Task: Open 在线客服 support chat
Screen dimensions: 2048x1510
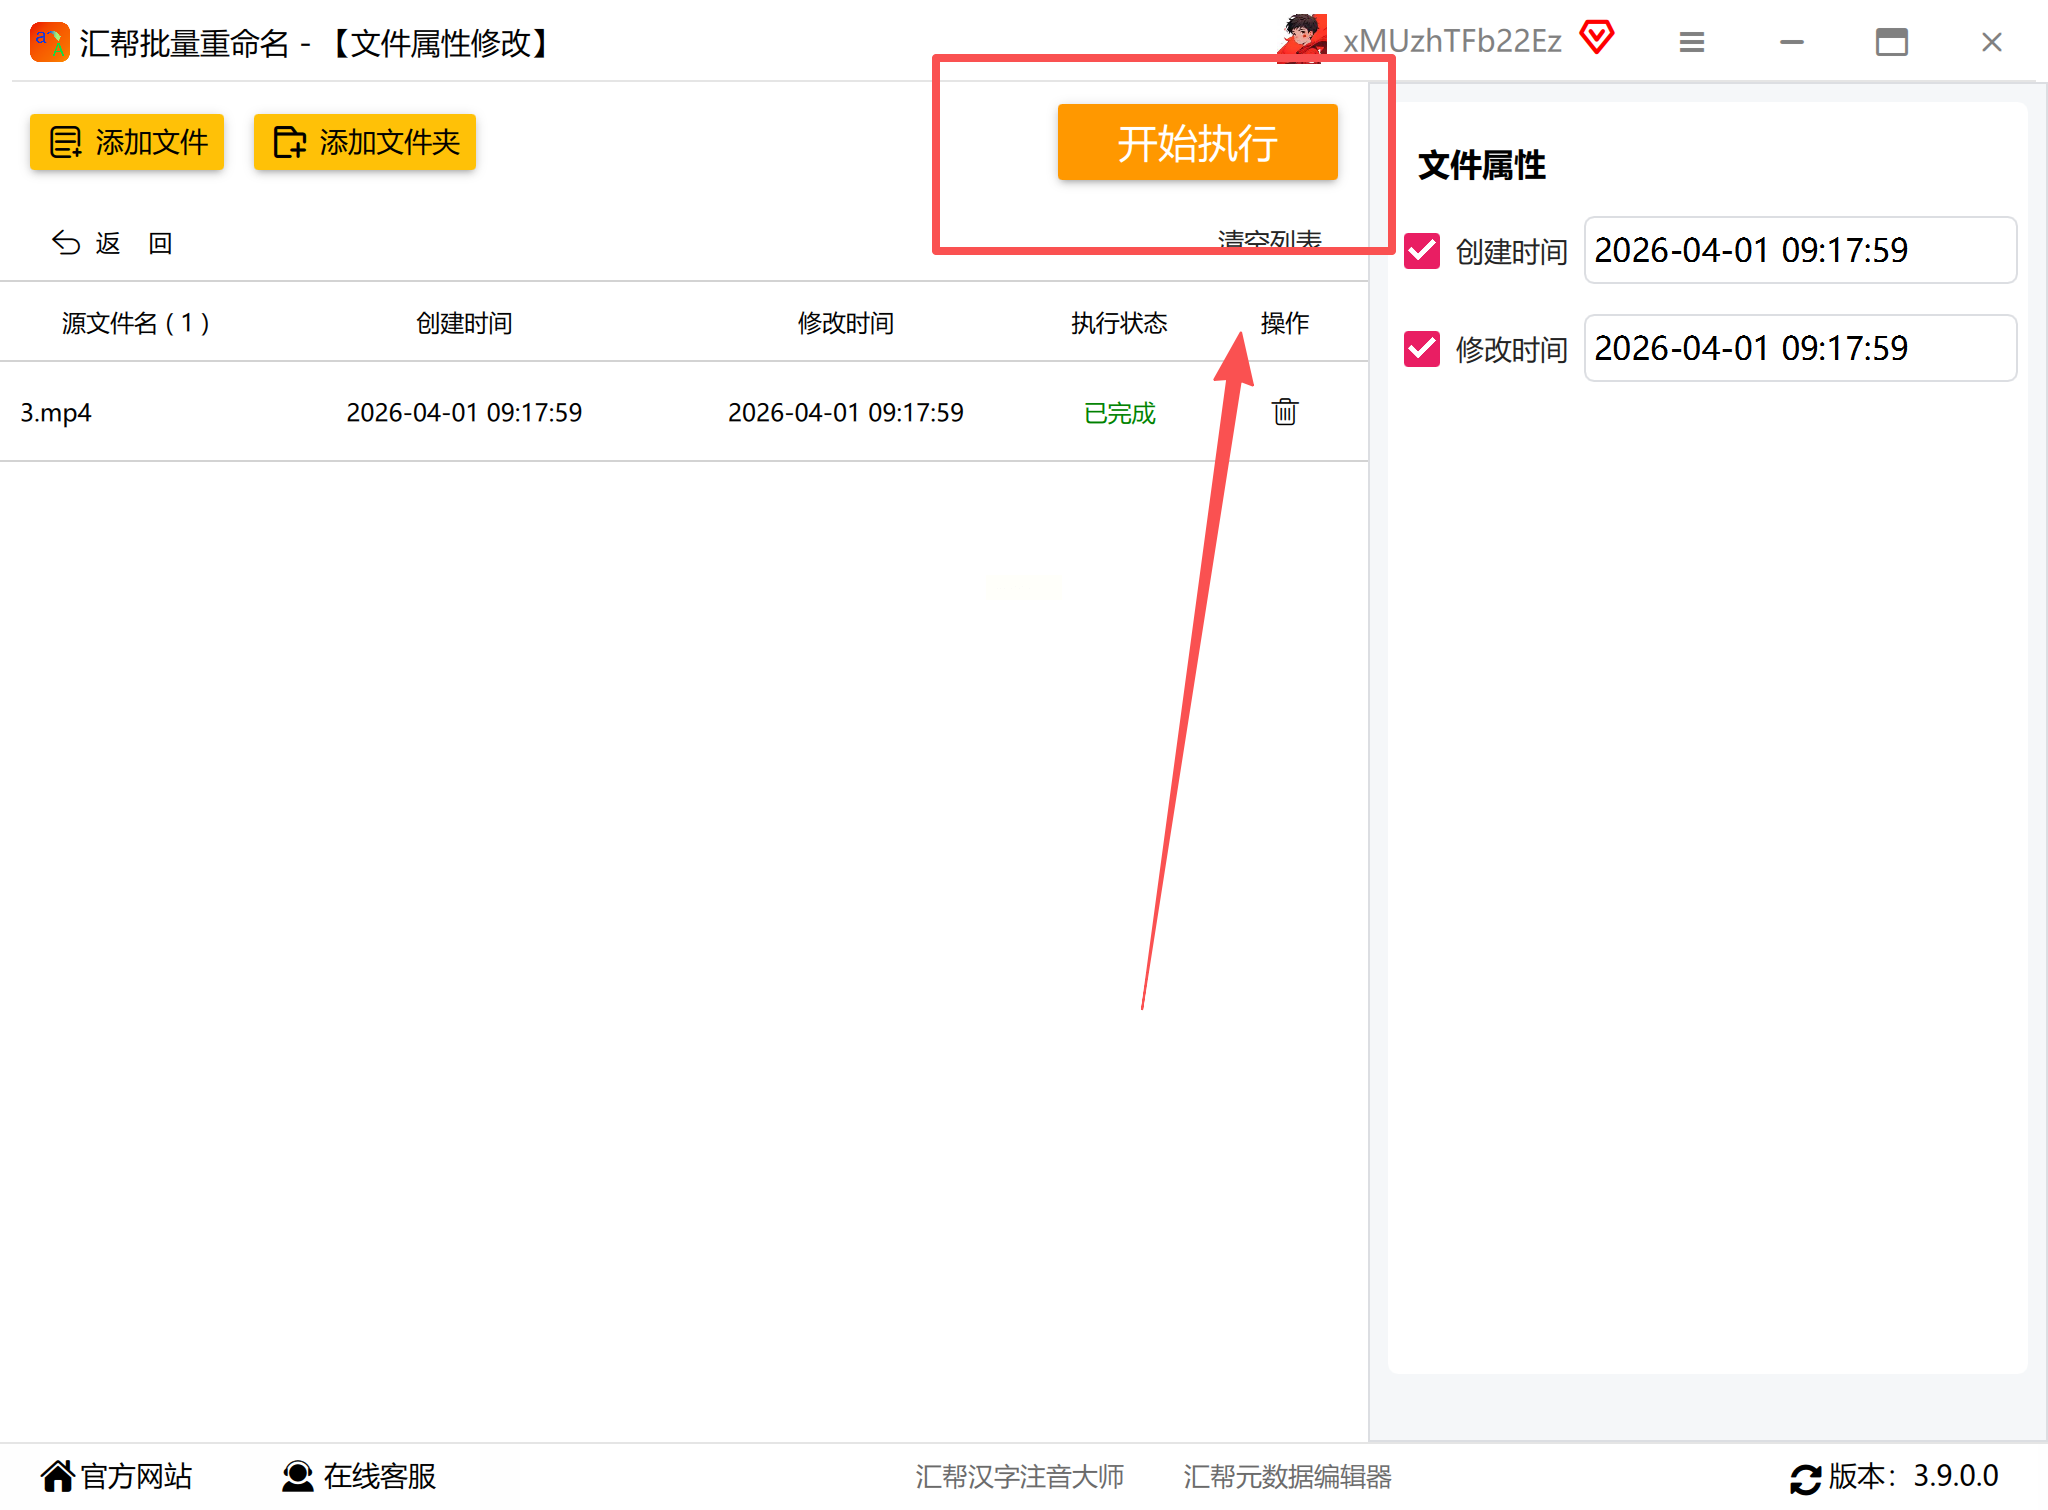Action: [359, 1476]
